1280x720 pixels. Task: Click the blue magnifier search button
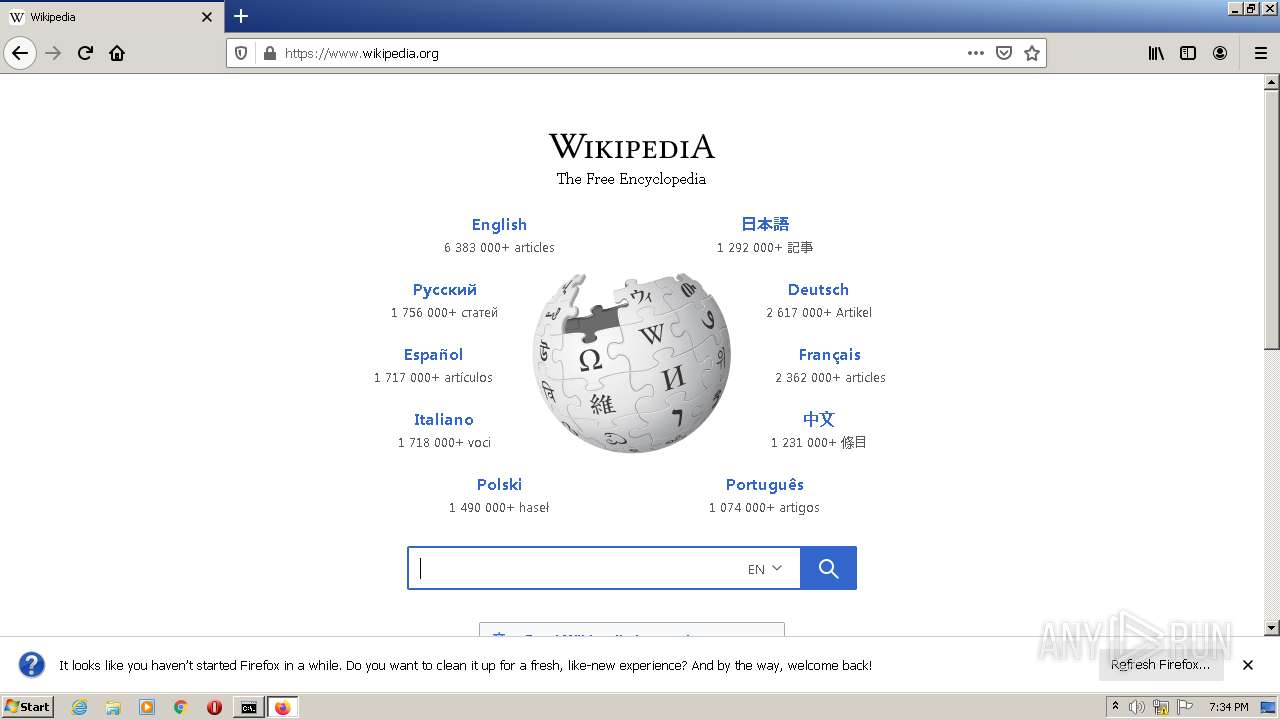pos(828,568)
